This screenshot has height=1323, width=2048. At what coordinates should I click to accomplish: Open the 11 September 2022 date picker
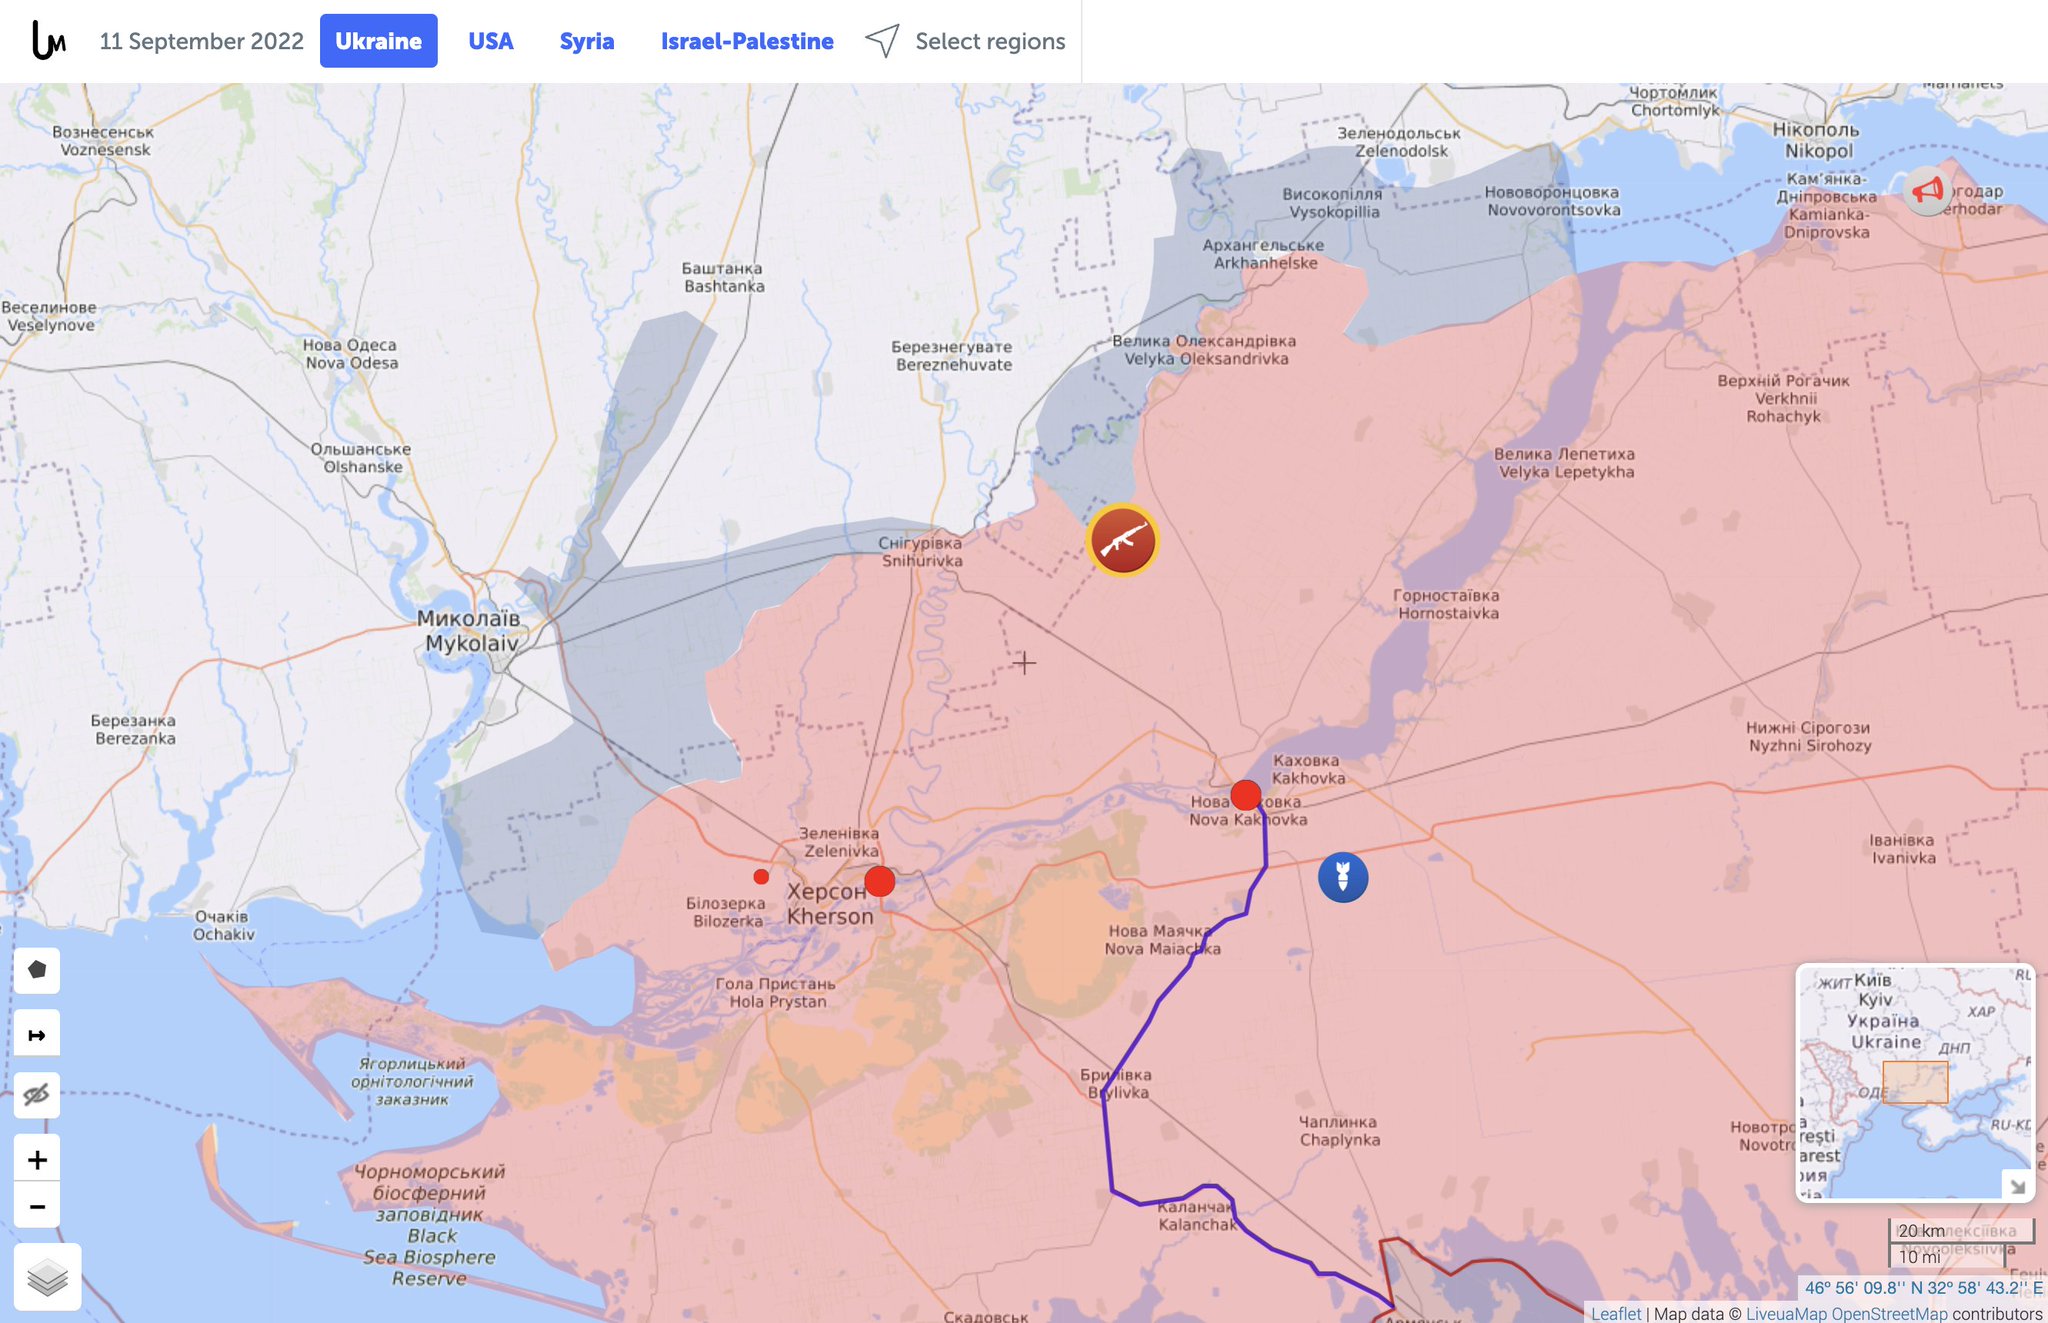click(201, 41)
